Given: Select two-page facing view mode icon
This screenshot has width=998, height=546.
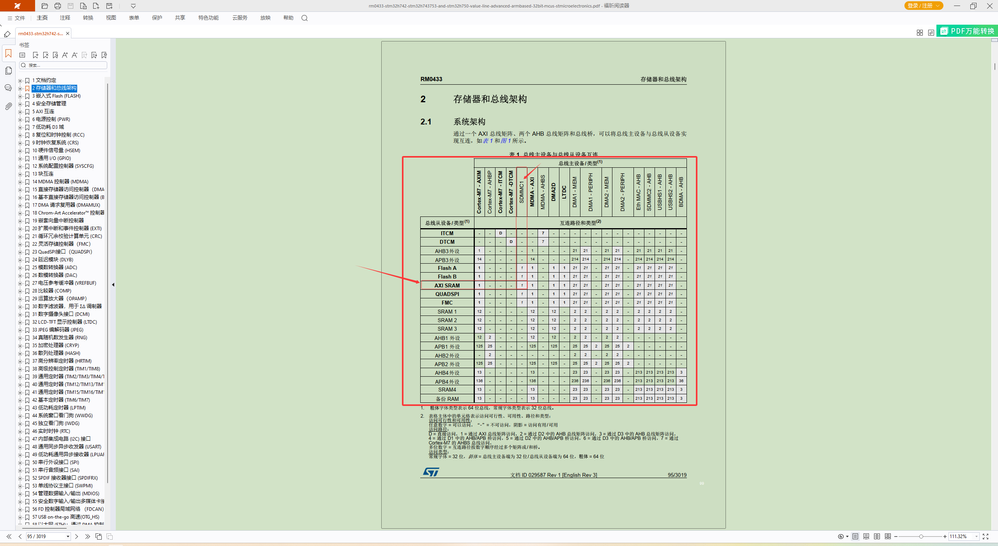Looking at the screenshot, I should point(877,536).
